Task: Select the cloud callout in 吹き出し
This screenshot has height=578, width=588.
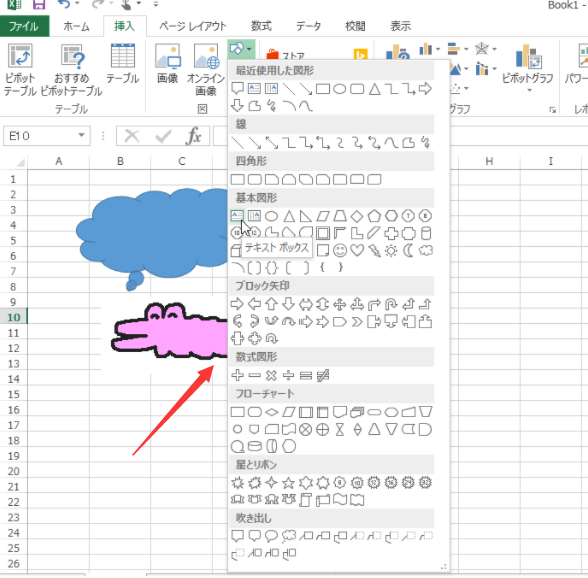Action: pos(288,536)
